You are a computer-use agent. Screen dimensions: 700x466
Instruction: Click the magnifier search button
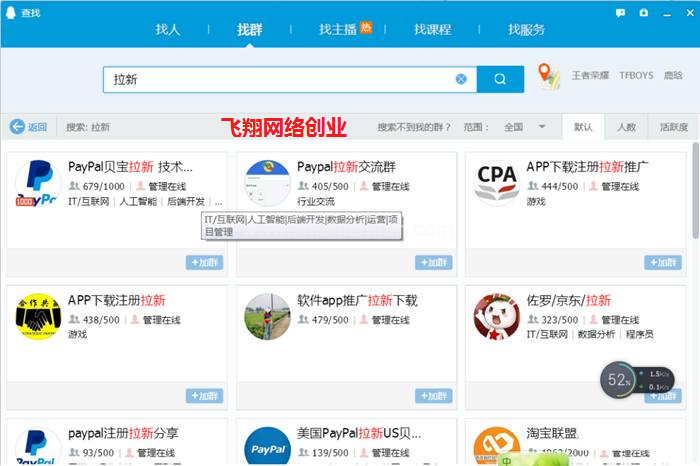(x=500, y=79)
